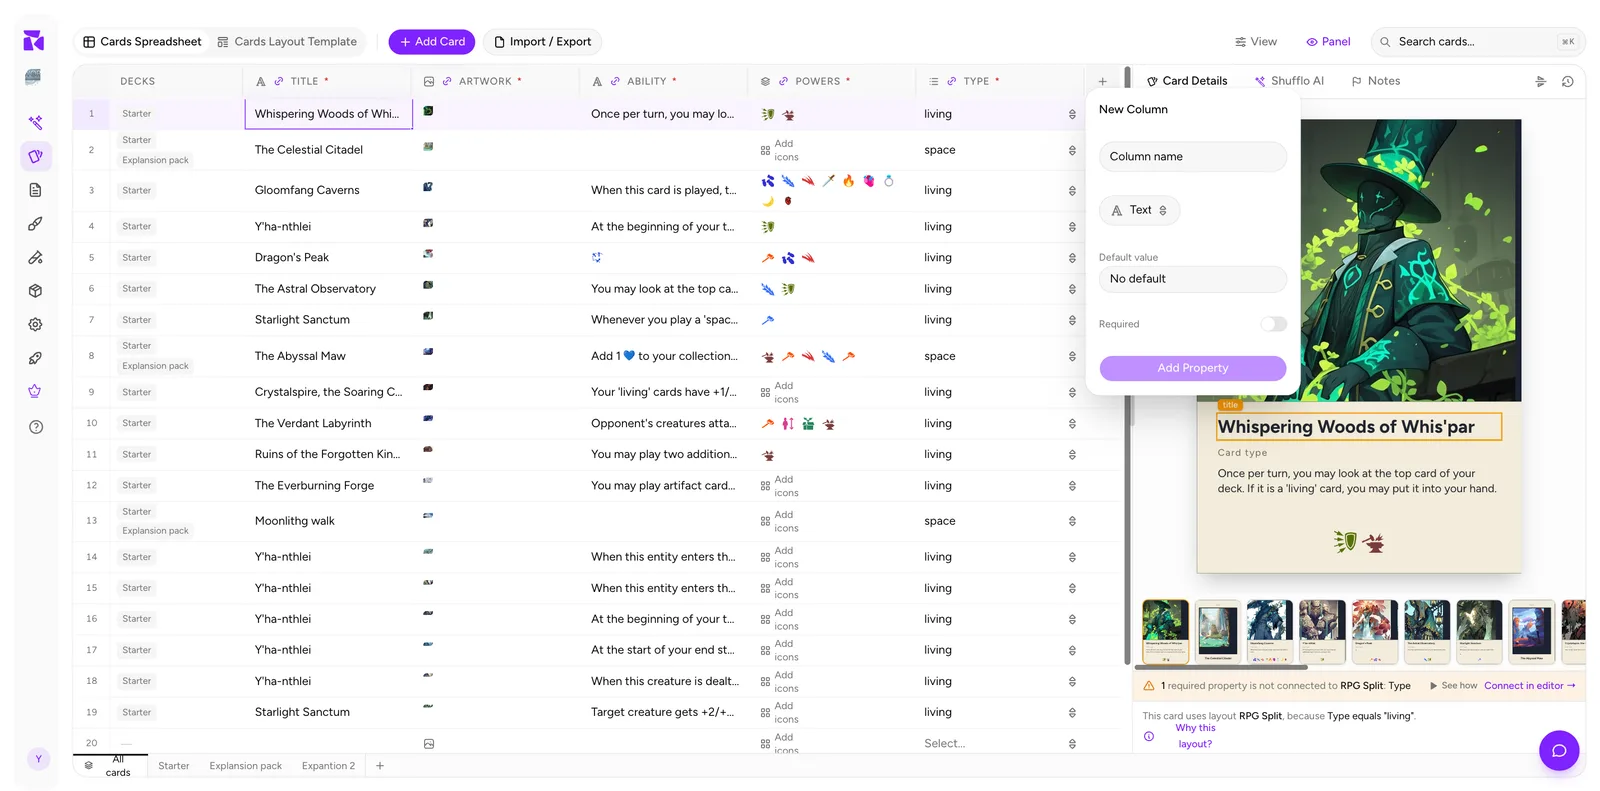Click the artwork thumbnail for The Celestial Citadel

428,146
